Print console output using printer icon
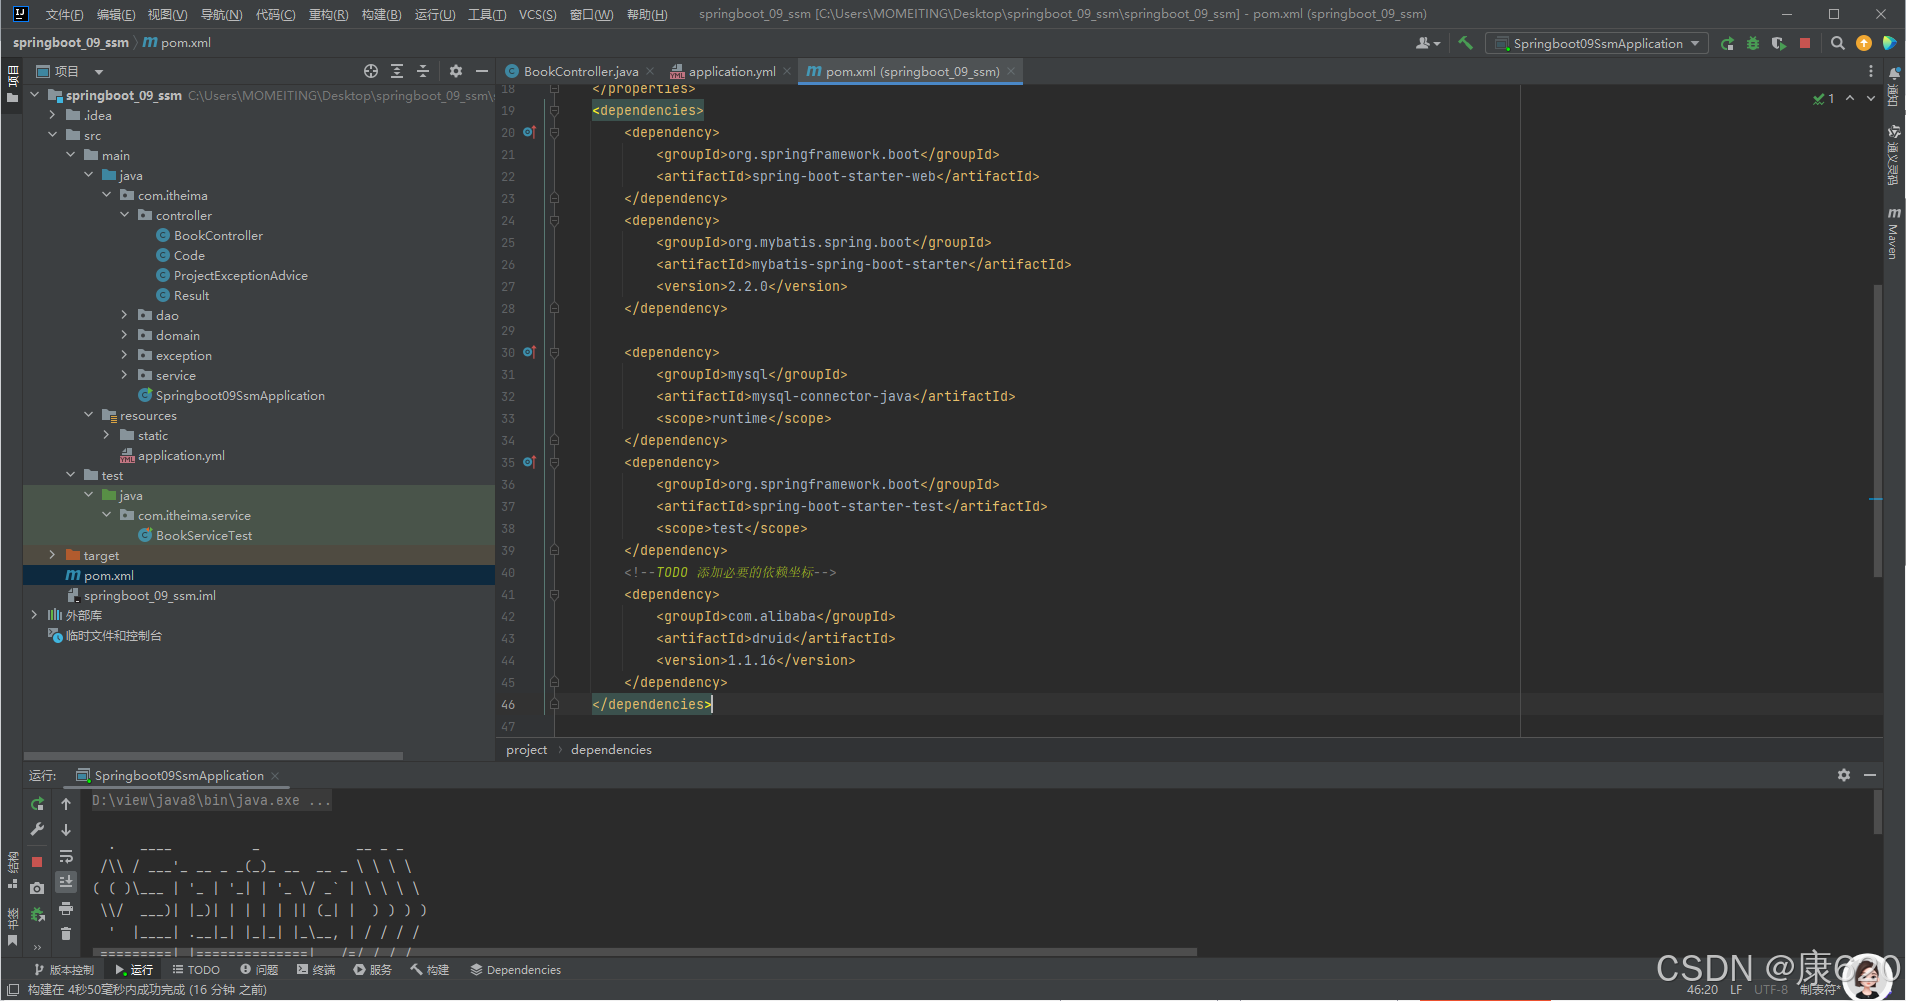The width and height of the screenshot is (1906, 1001). 66,908
